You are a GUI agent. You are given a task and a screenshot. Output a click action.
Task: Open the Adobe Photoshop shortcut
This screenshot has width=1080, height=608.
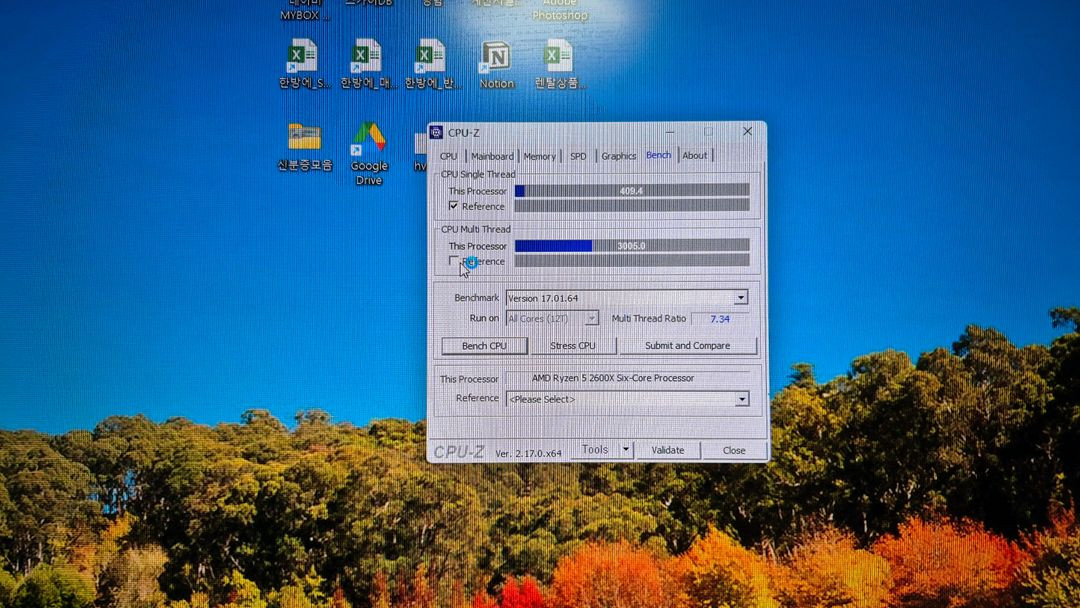tap(558, 10)
